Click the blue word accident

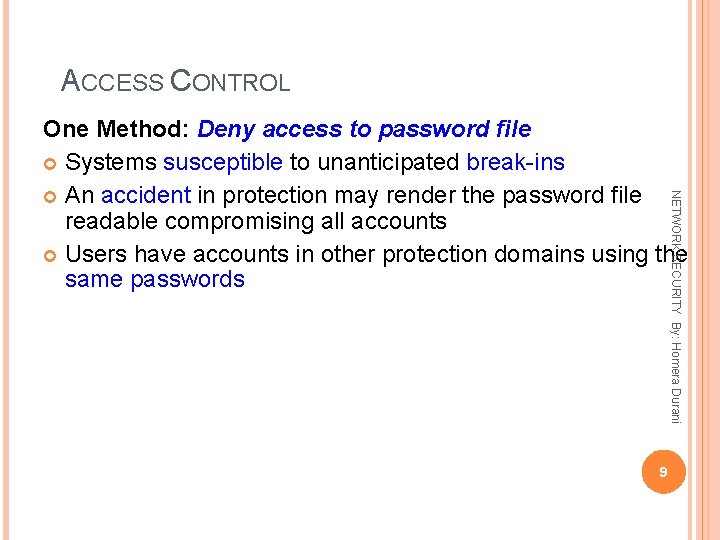[146, 195]
